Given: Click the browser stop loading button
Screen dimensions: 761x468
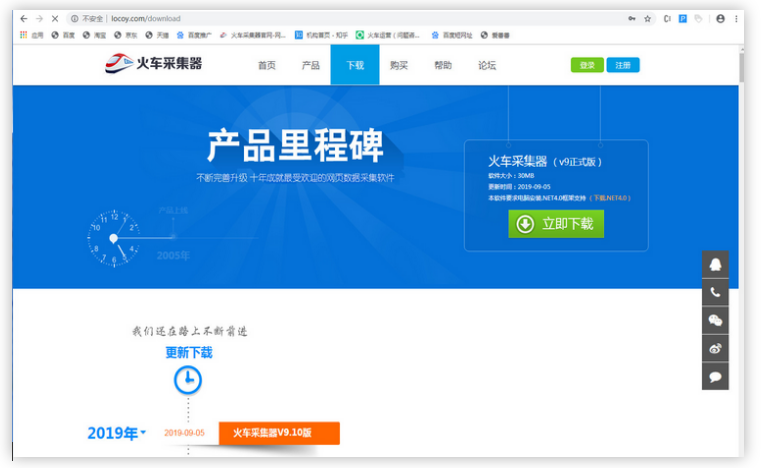Looking at the screenshot, I should click(x=54, y=18).
